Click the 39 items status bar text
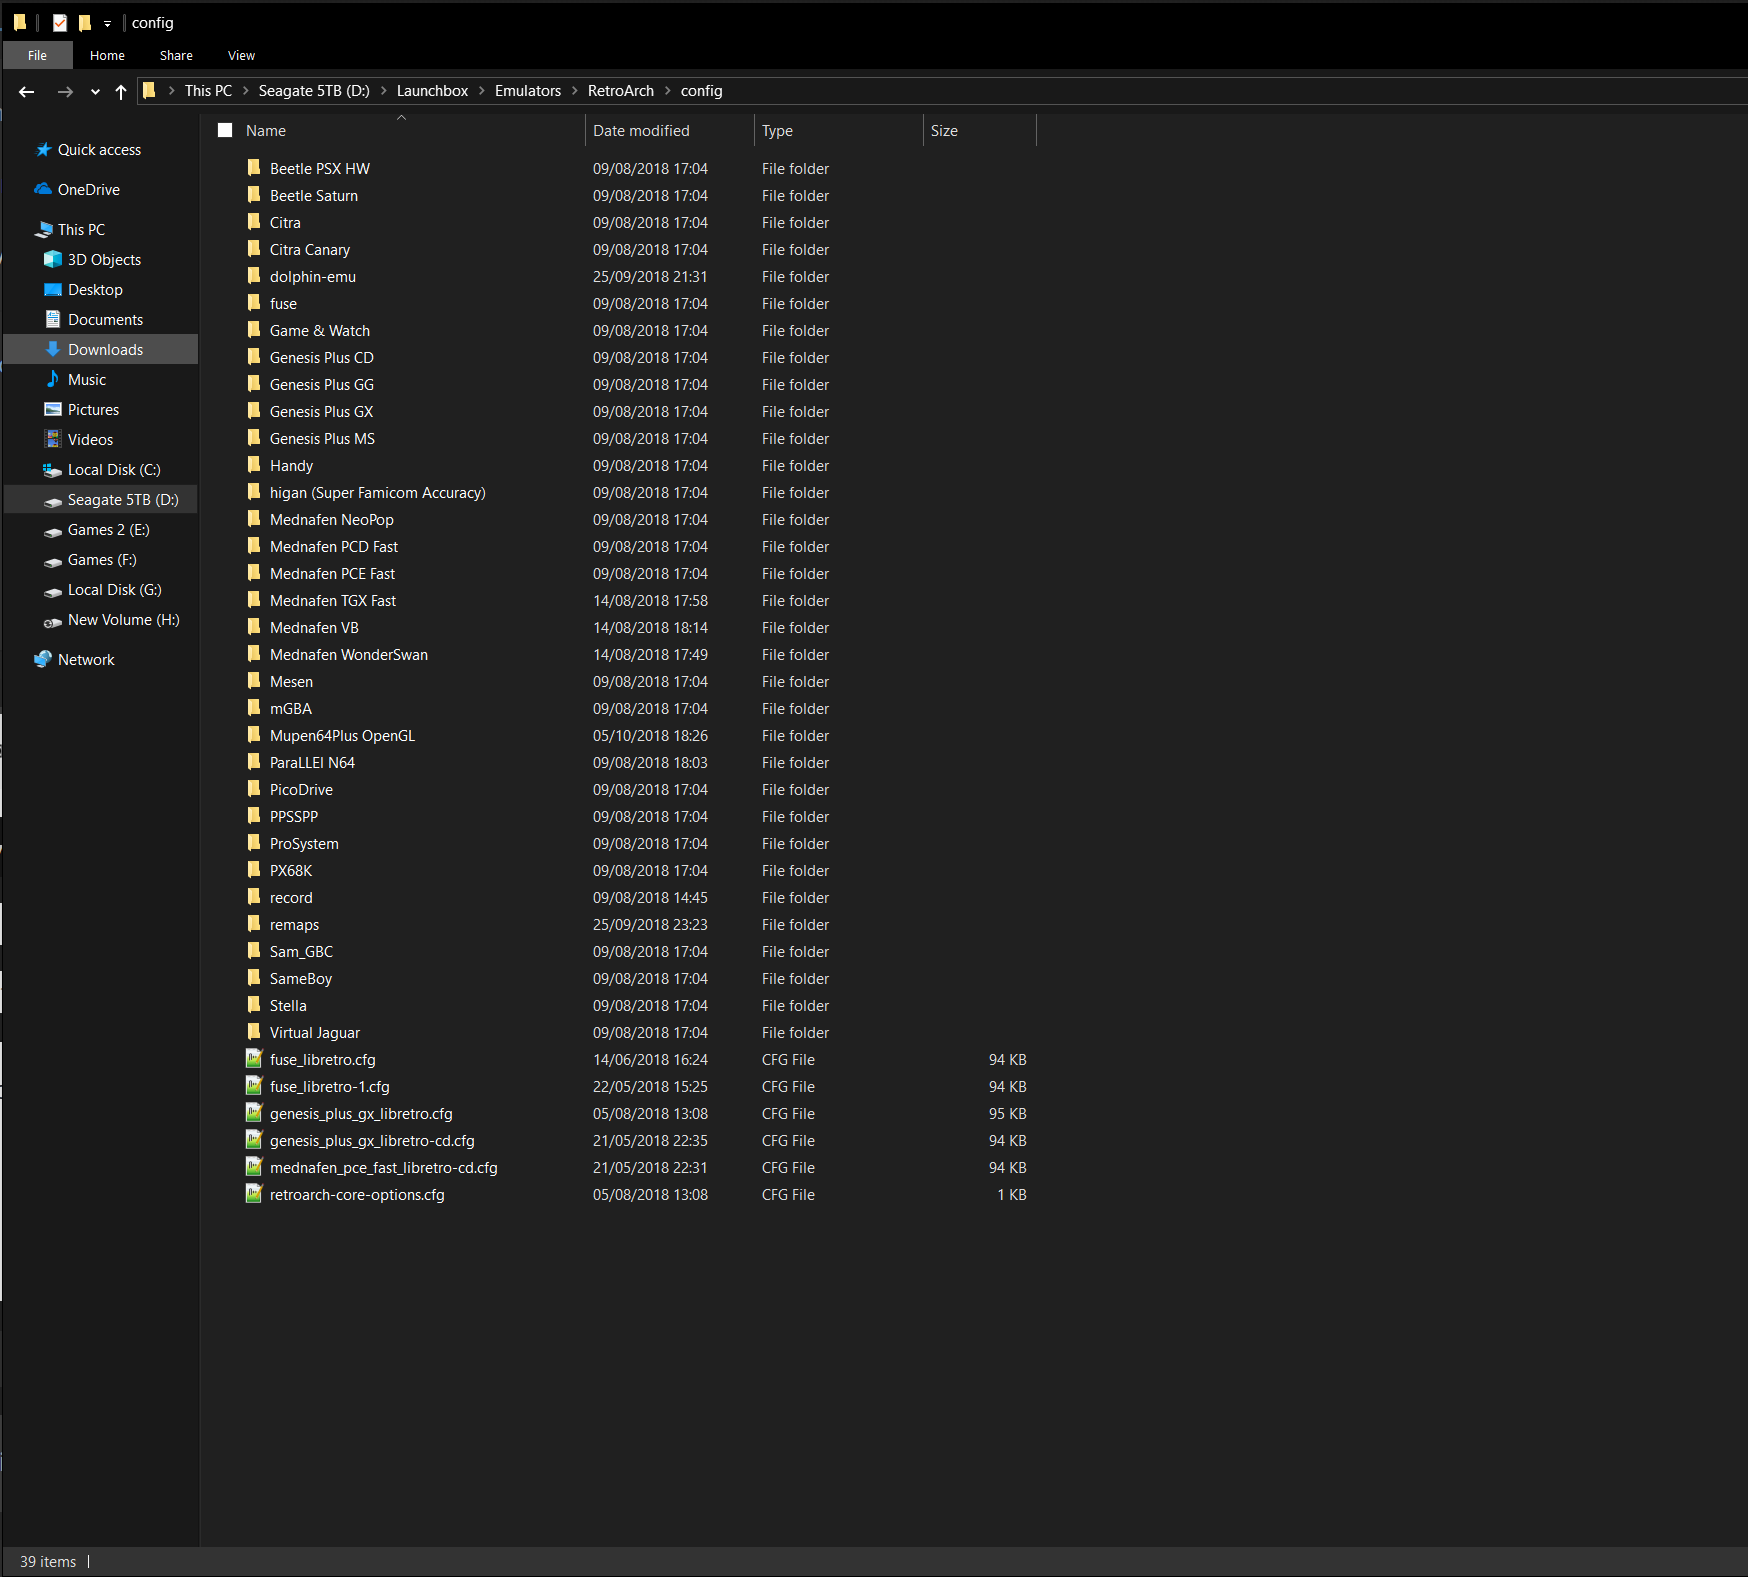The image size is (1748, 1577). click(x=48, y=1562)
